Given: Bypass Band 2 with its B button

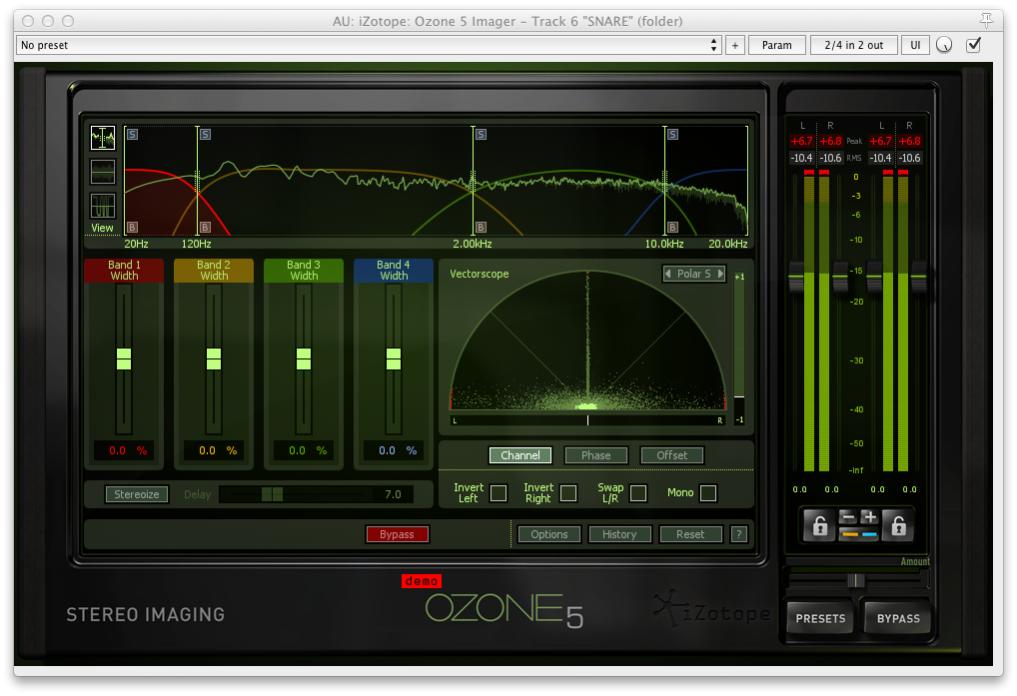Looking at the screenshot, I should [205, 227].
